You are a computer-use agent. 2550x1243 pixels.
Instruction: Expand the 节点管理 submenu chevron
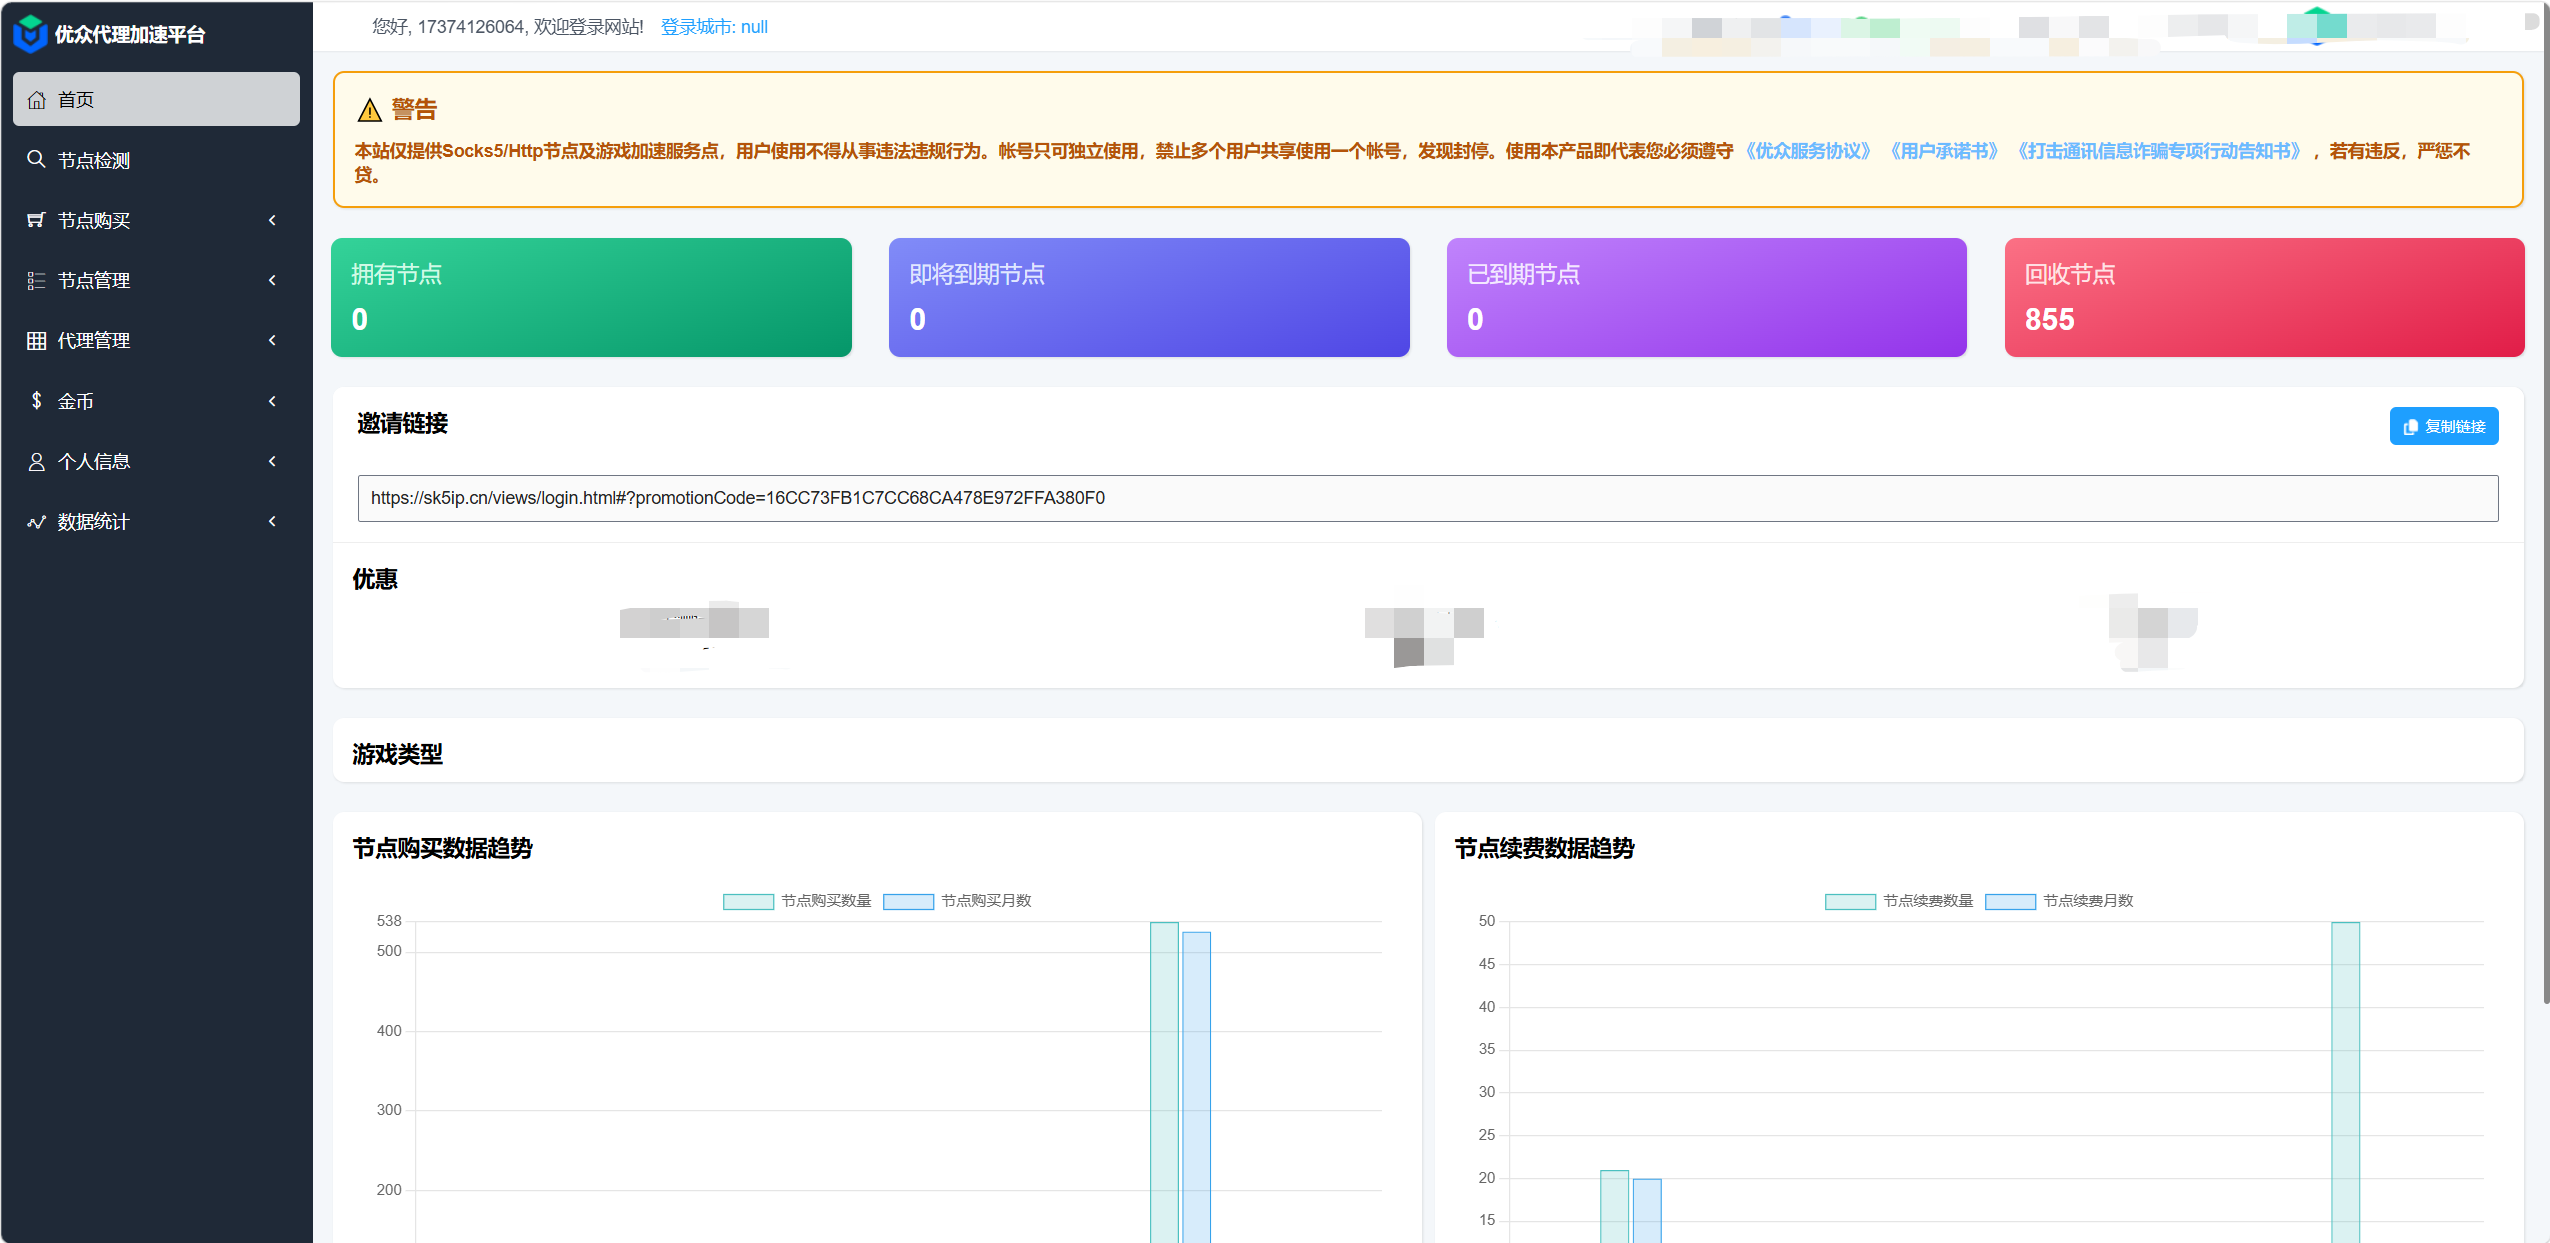point(272,280)
